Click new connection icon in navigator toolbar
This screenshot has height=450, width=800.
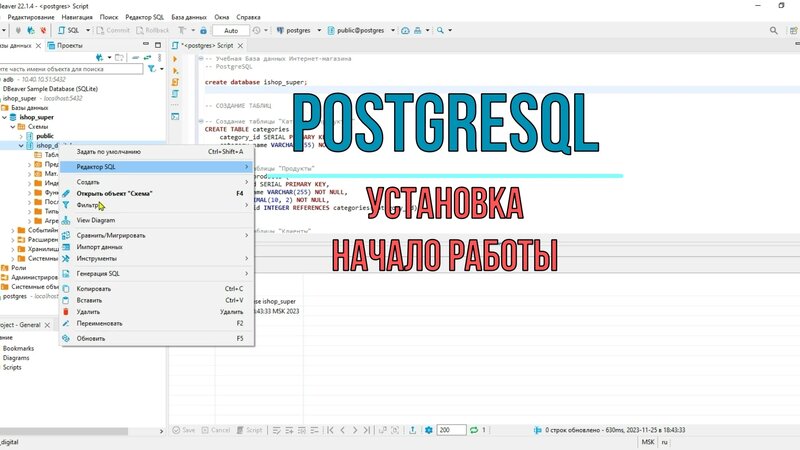(x=99, y=58)
